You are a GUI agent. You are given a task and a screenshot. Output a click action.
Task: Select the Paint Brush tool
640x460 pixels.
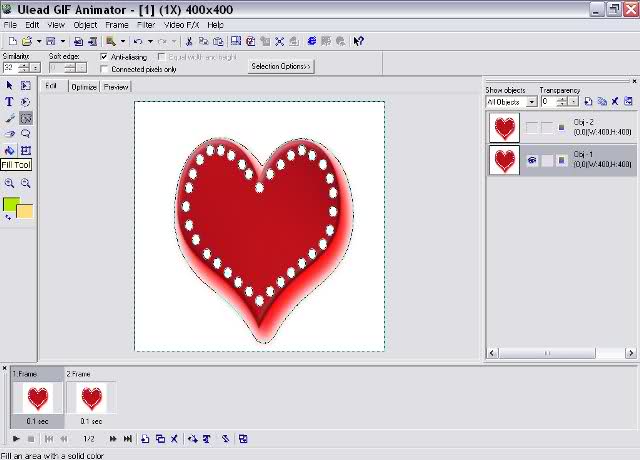coord(9,118)
